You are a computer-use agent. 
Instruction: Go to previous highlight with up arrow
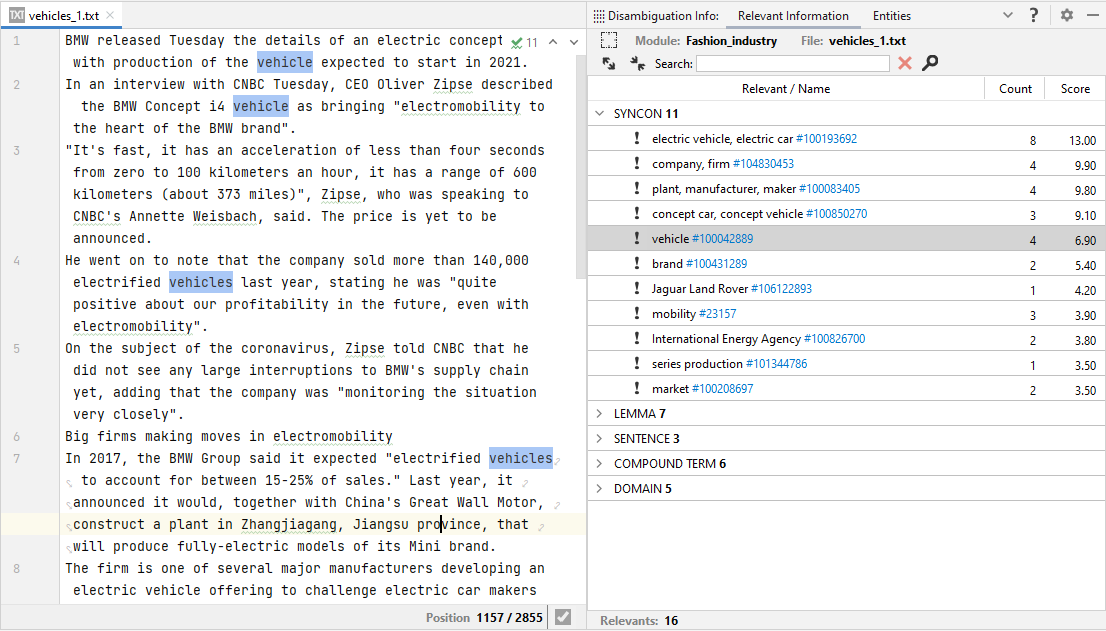click(x=553, y=42)
